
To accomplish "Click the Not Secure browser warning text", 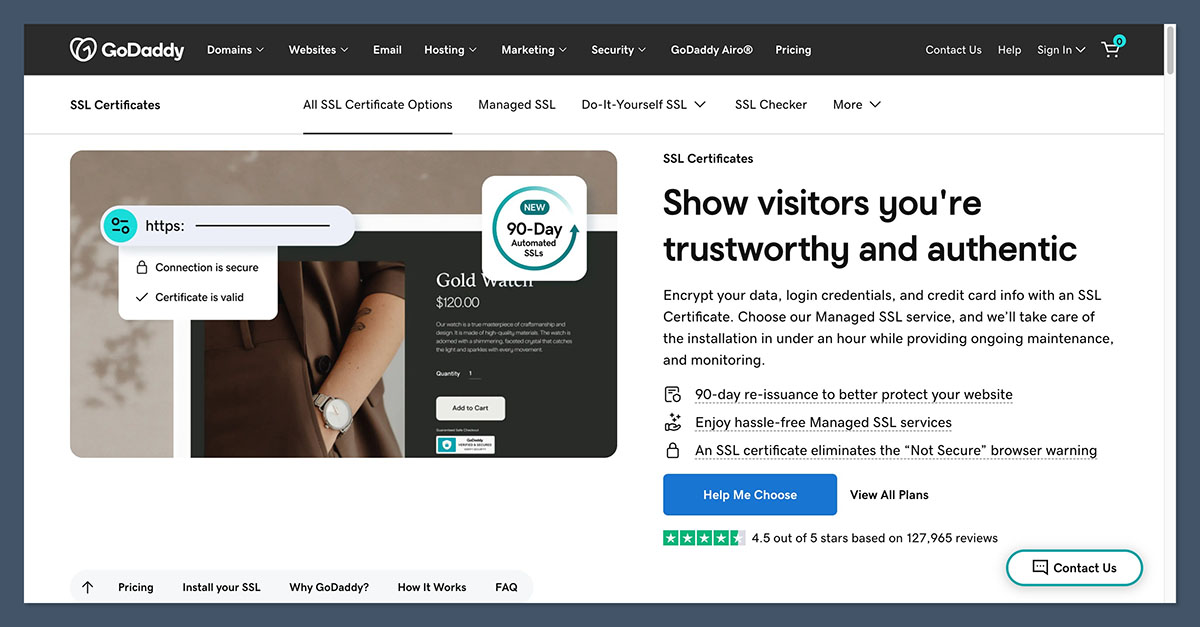I will 896,450.
